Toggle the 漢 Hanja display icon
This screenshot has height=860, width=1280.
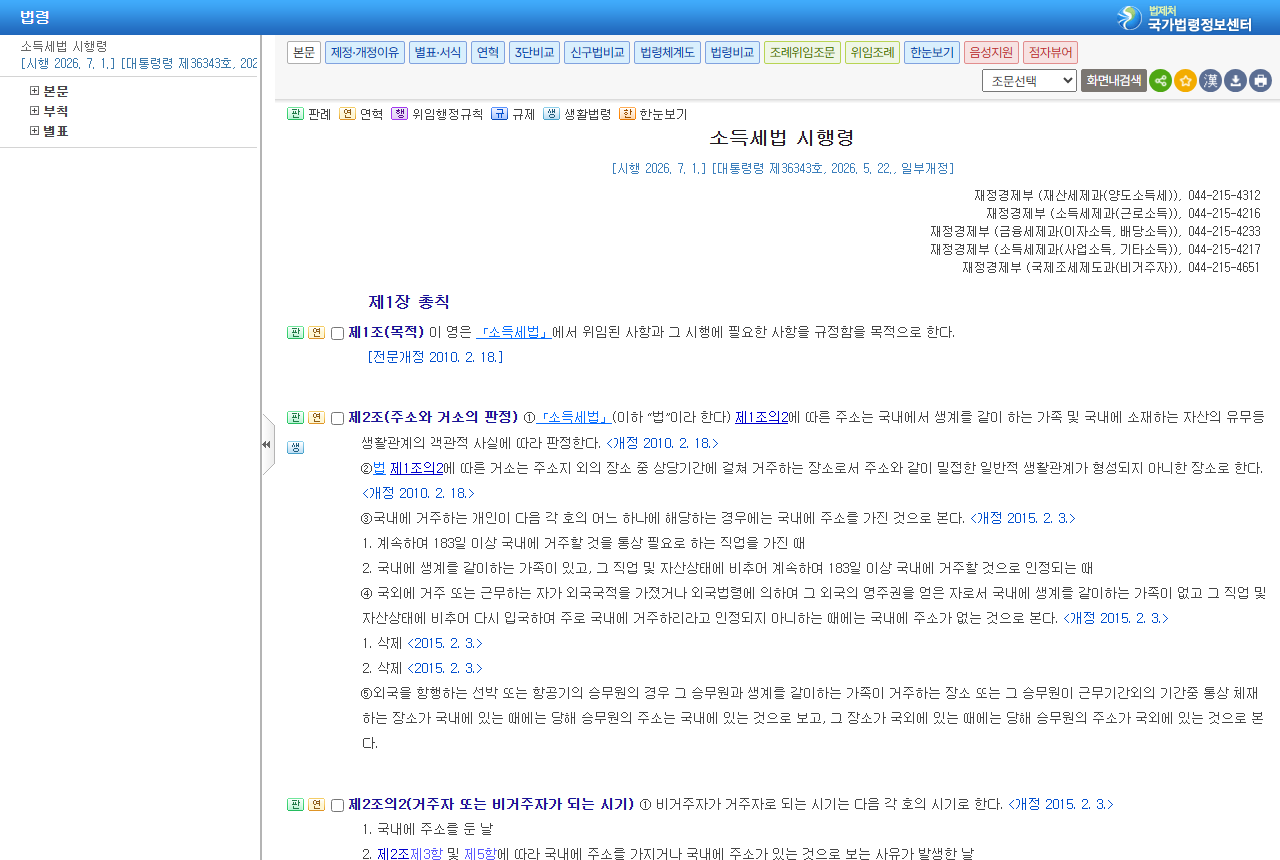(x=1210, y=81)
